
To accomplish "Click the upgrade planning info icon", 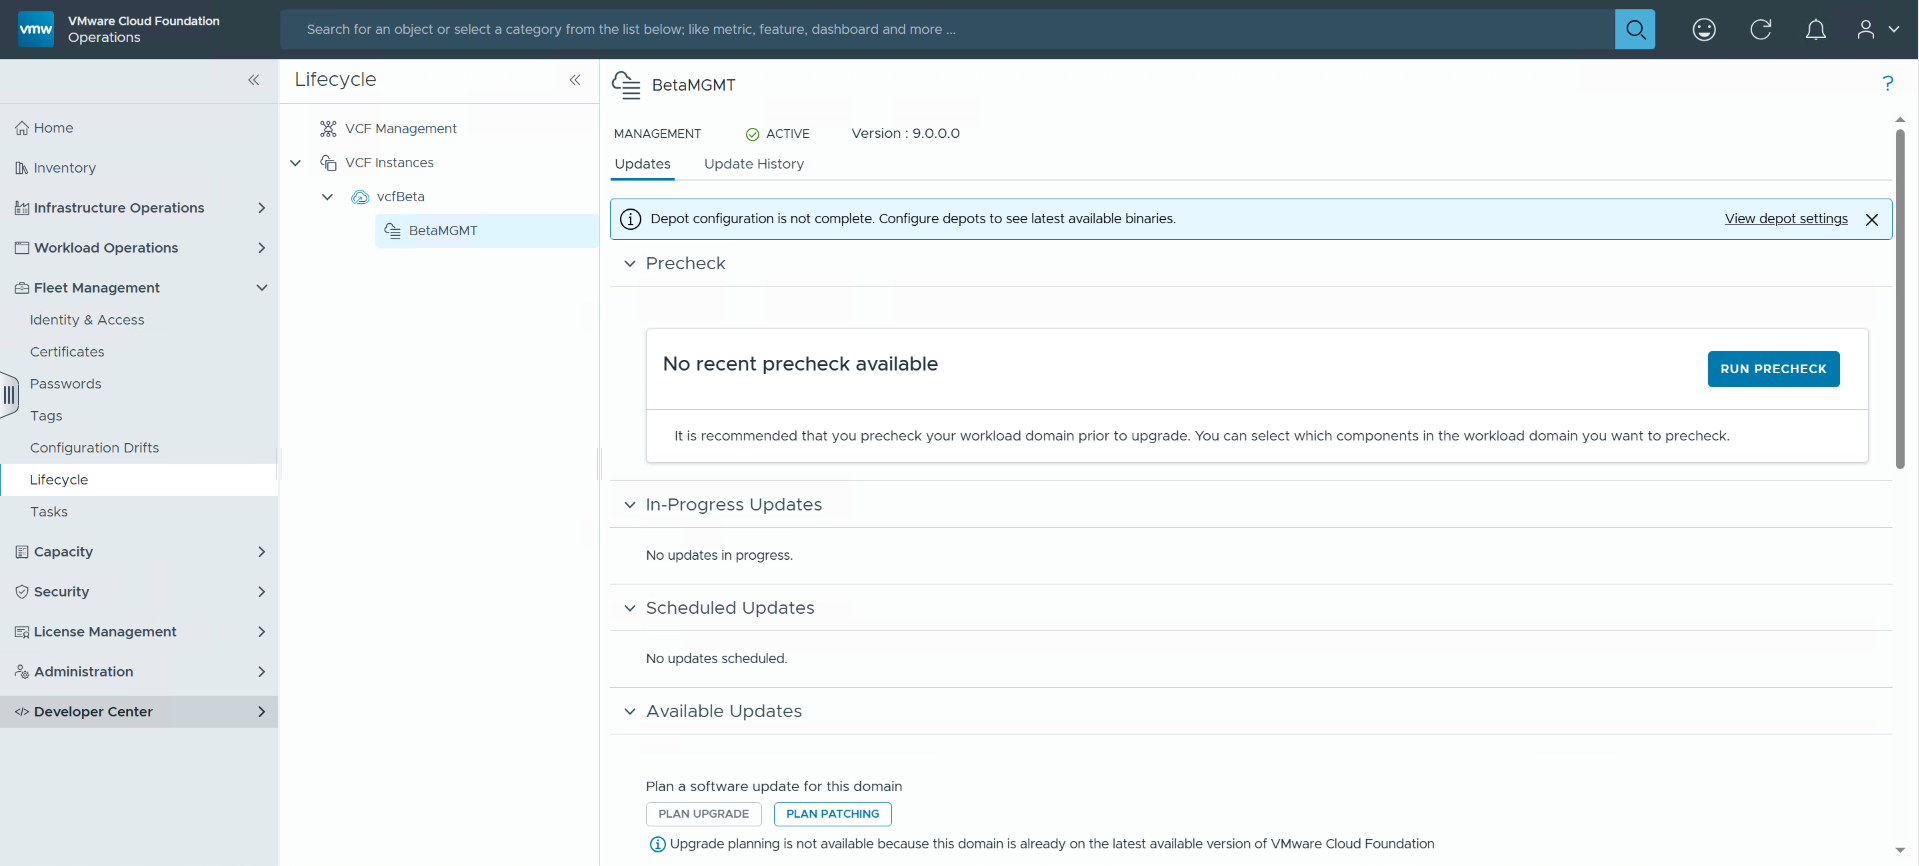I will coord(658,845).
